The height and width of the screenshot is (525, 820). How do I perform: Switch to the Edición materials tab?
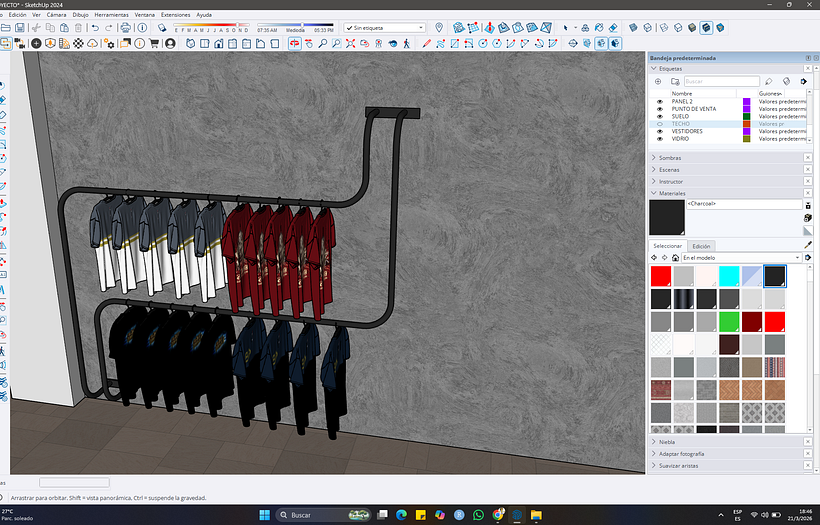pyautogui.click(x=701, y=246)
